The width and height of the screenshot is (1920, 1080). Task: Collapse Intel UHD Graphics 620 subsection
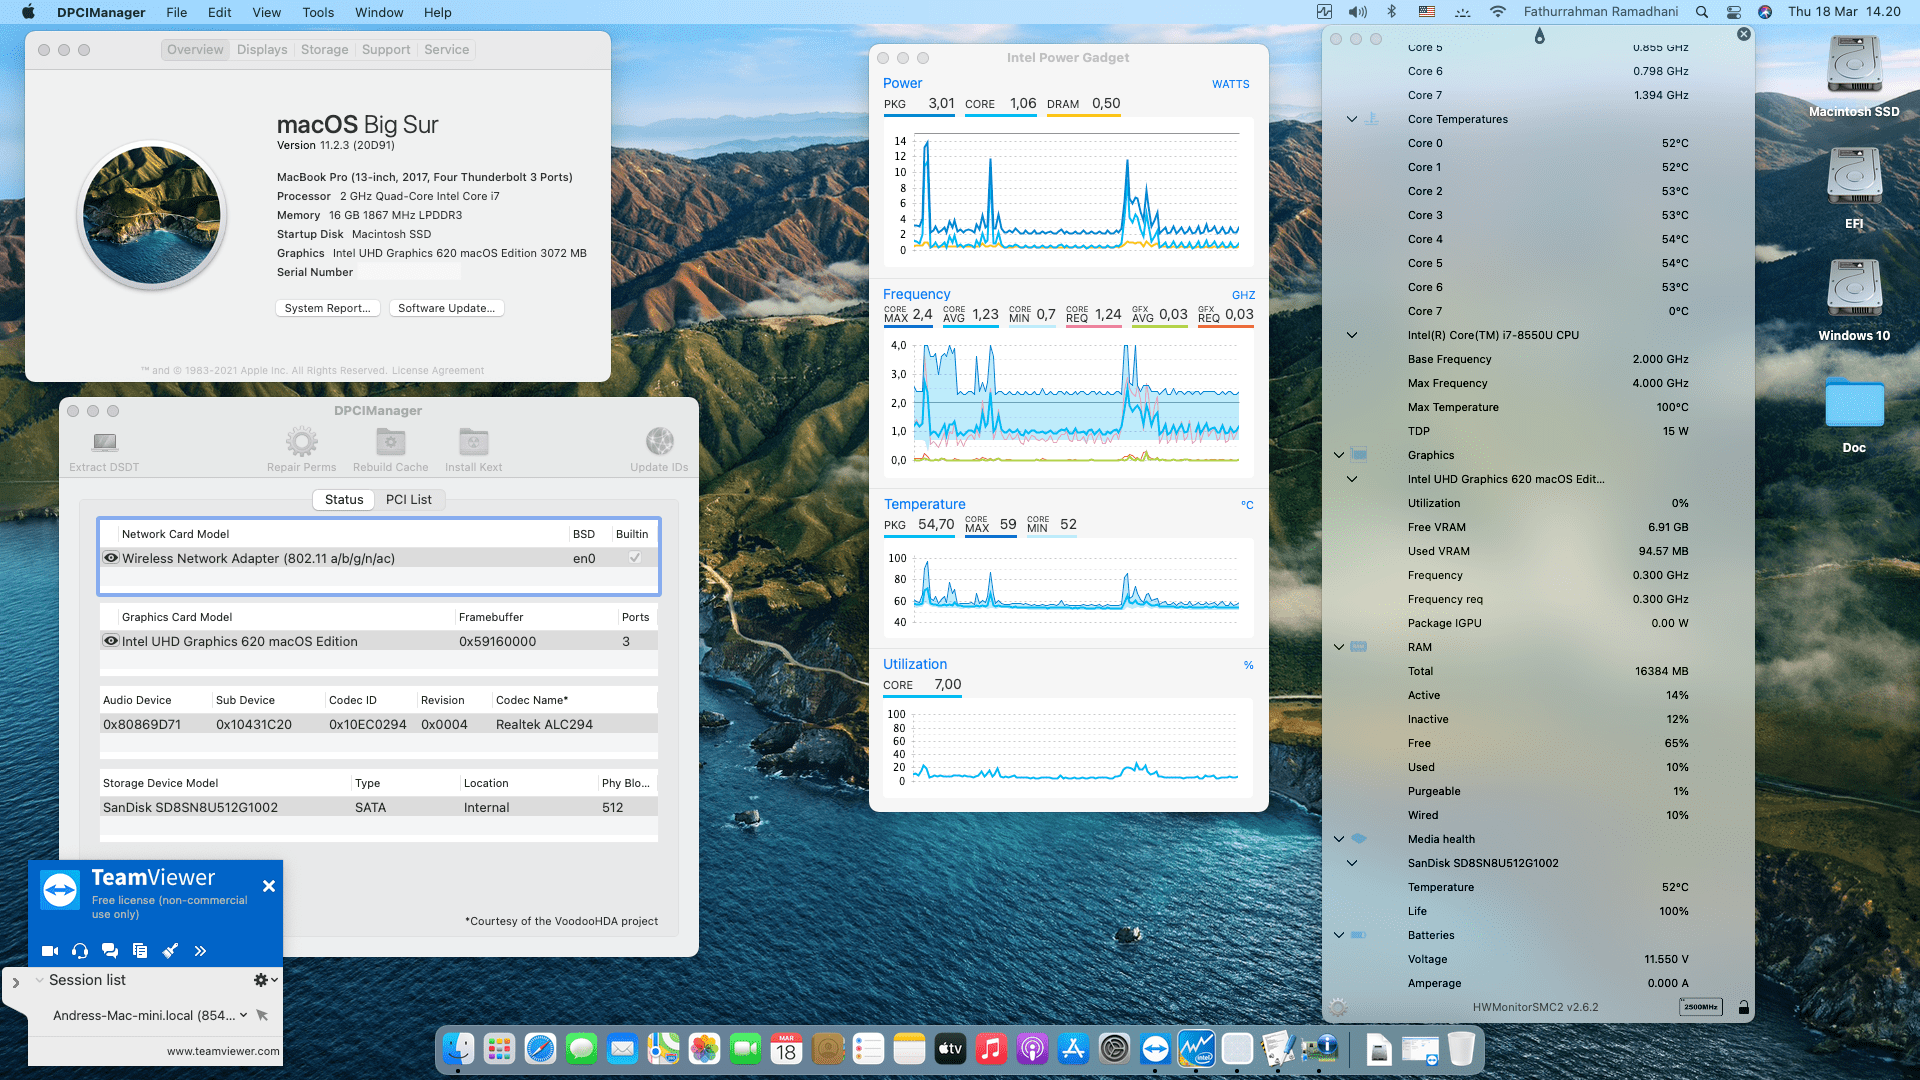coord(1352,479)
